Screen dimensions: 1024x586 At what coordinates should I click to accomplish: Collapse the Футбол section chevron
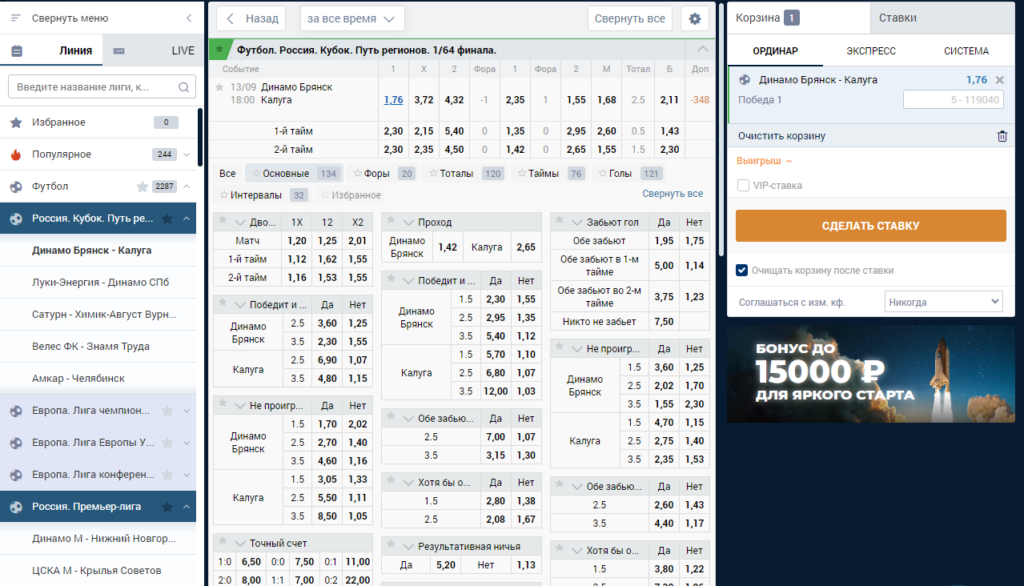(187, 186)
